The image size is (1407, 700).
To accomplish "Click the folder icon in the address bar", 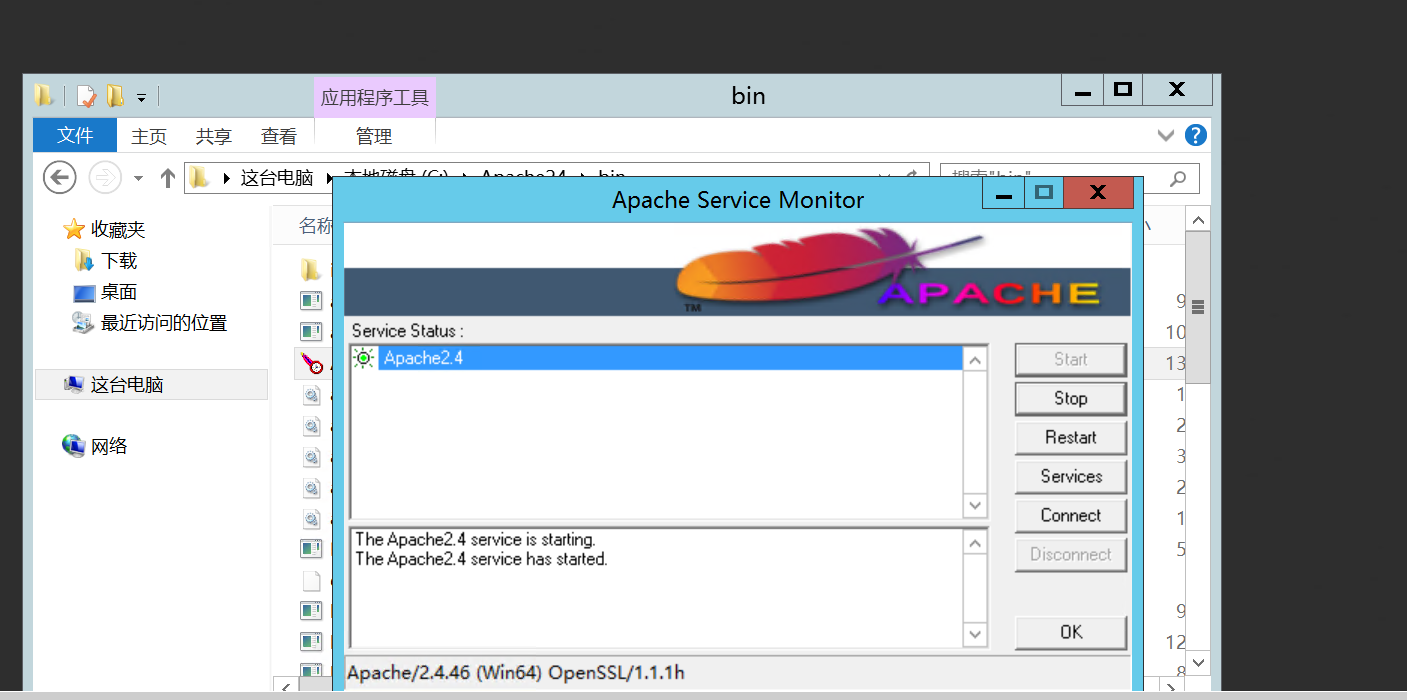I will tap(200, 178).
